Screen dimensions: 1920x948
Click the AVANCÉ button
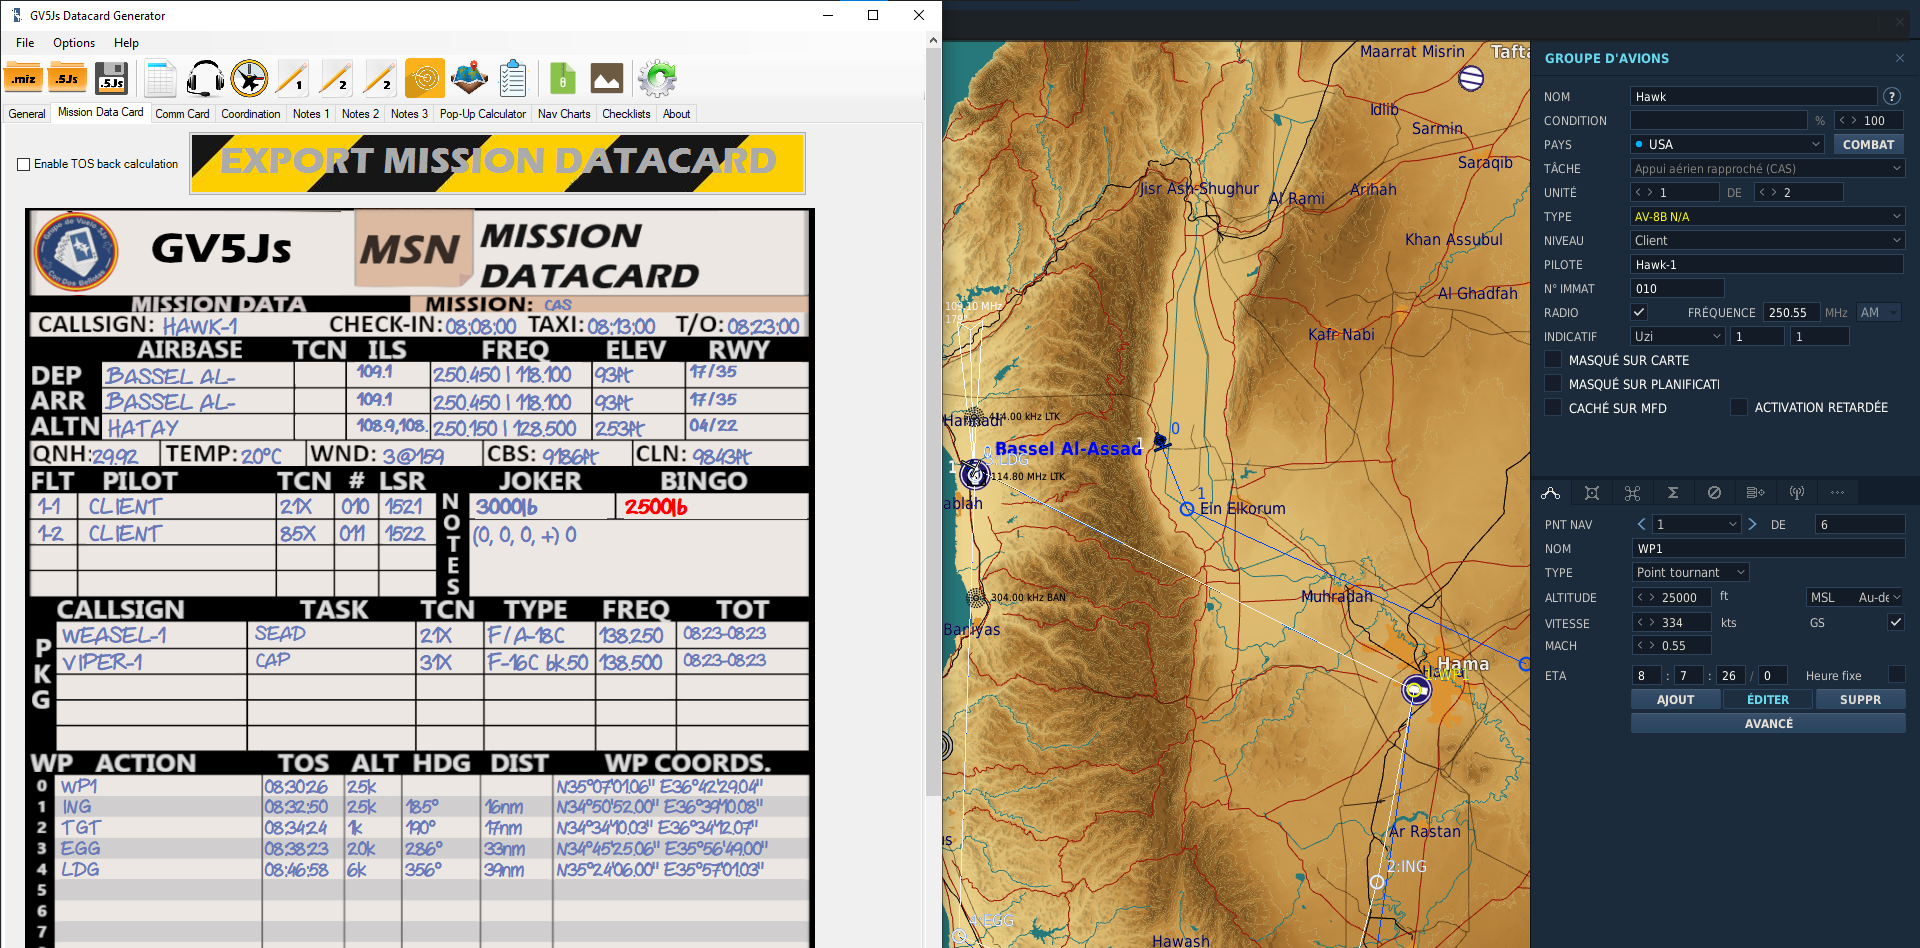point(1768,723)
